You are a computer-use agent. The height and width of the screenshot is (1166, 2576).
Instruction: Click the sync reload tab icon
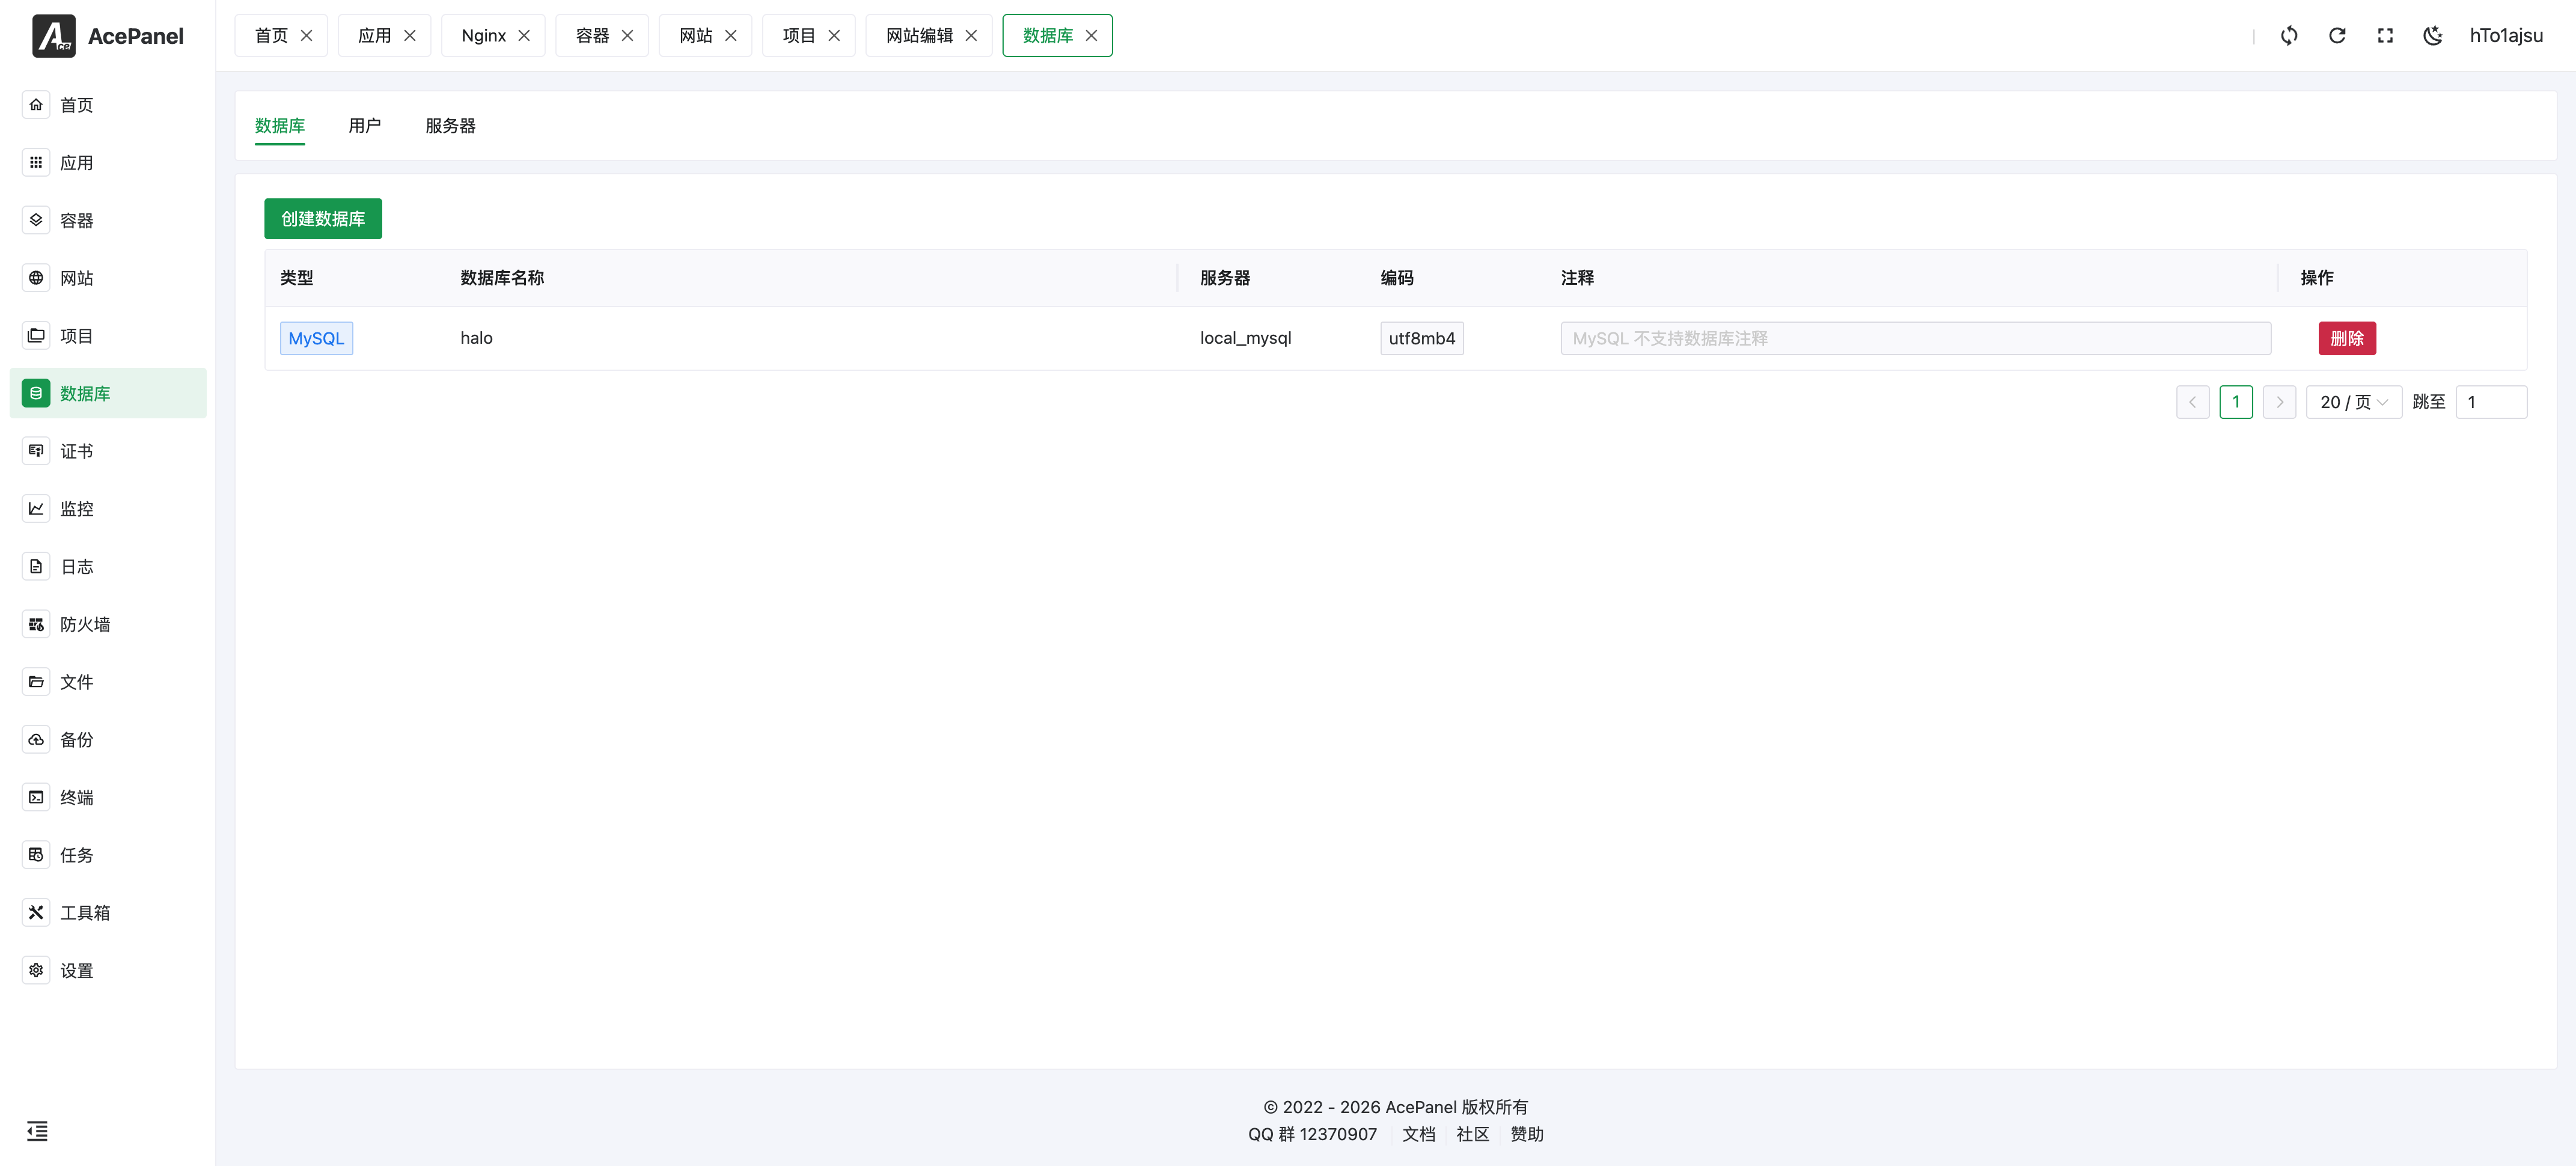[x=2288, y=36]
